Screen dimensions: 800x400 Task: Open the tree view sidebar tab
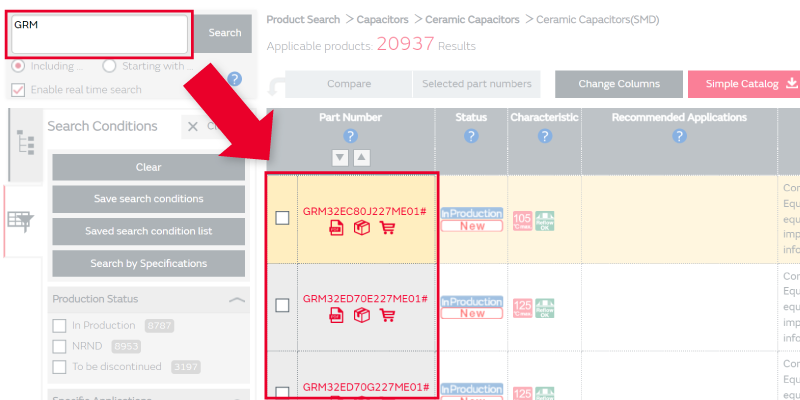pos(26,141)
